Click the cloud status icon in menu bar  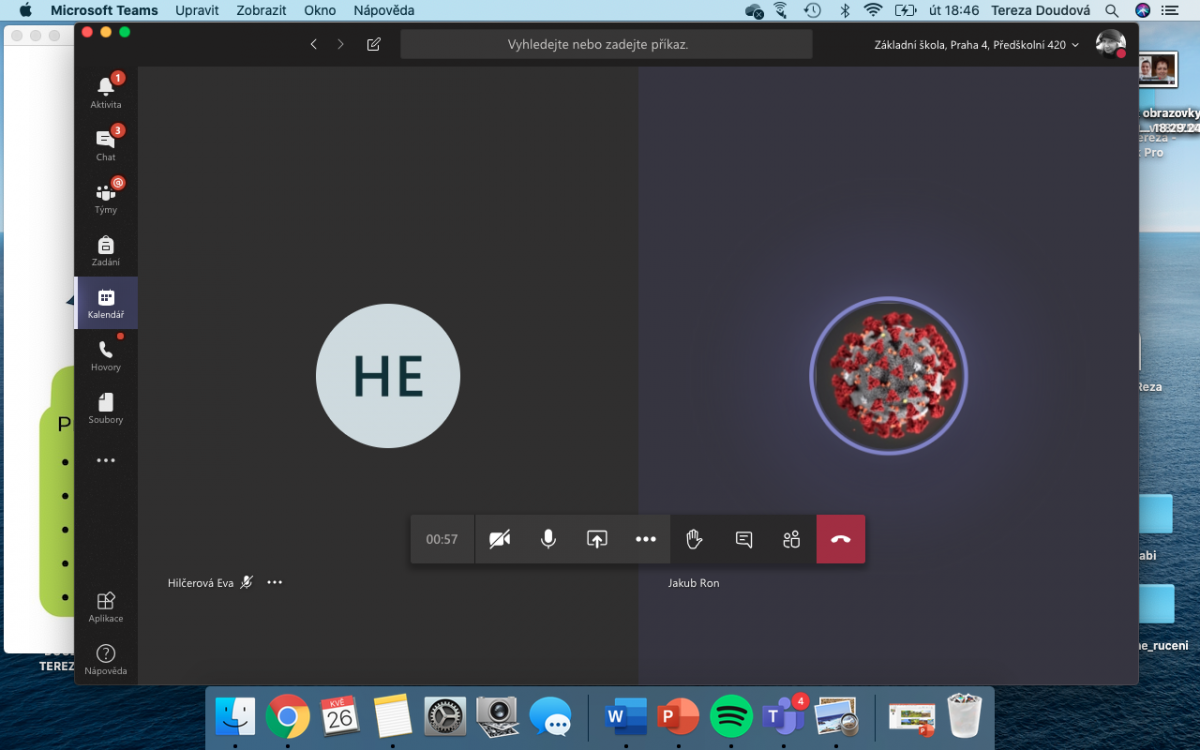click(755, 10)
